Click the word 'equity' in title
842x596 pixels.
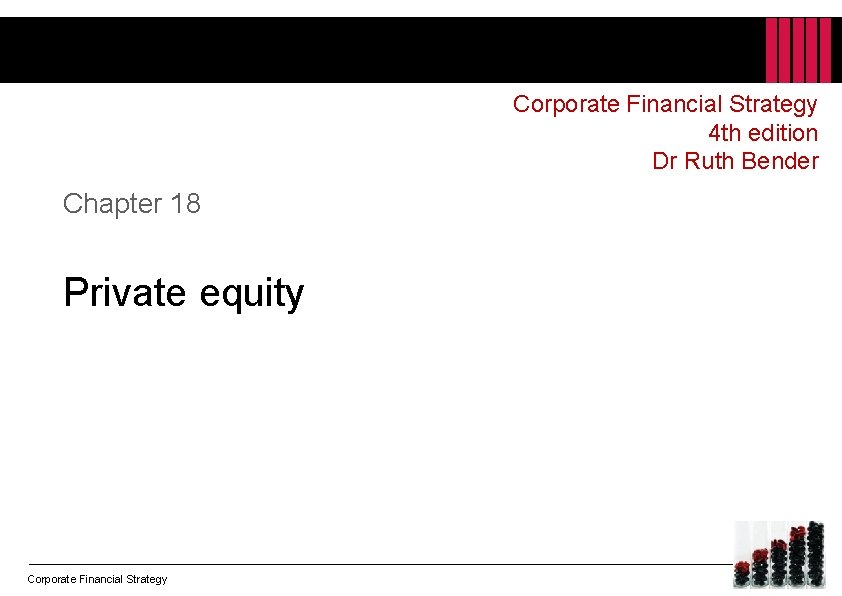coord(252,295)
